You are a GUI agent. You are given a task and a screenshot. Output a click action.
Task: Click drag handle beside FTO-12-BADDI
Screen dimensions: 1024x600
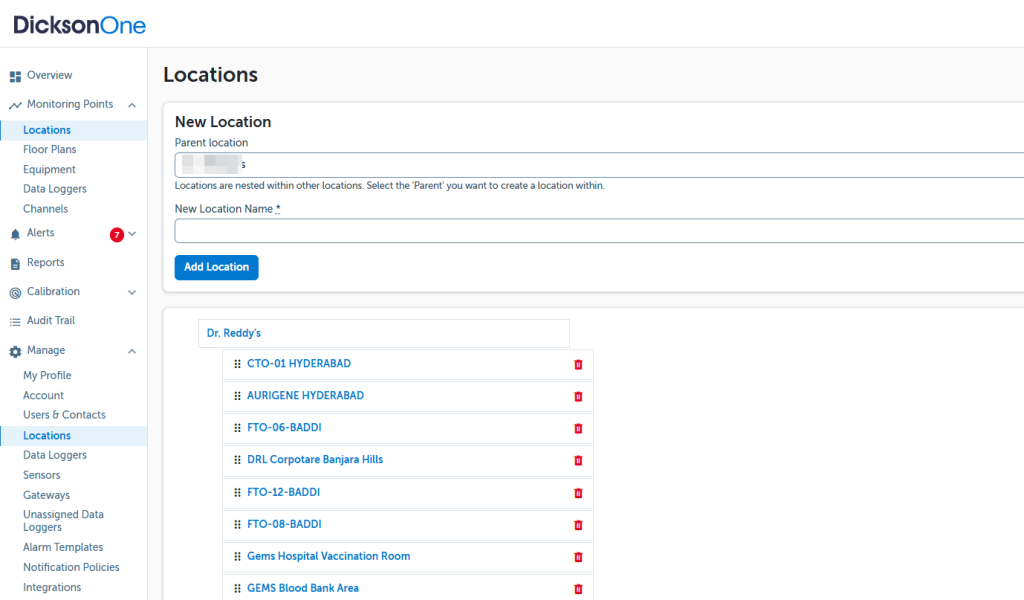[238, 493]
